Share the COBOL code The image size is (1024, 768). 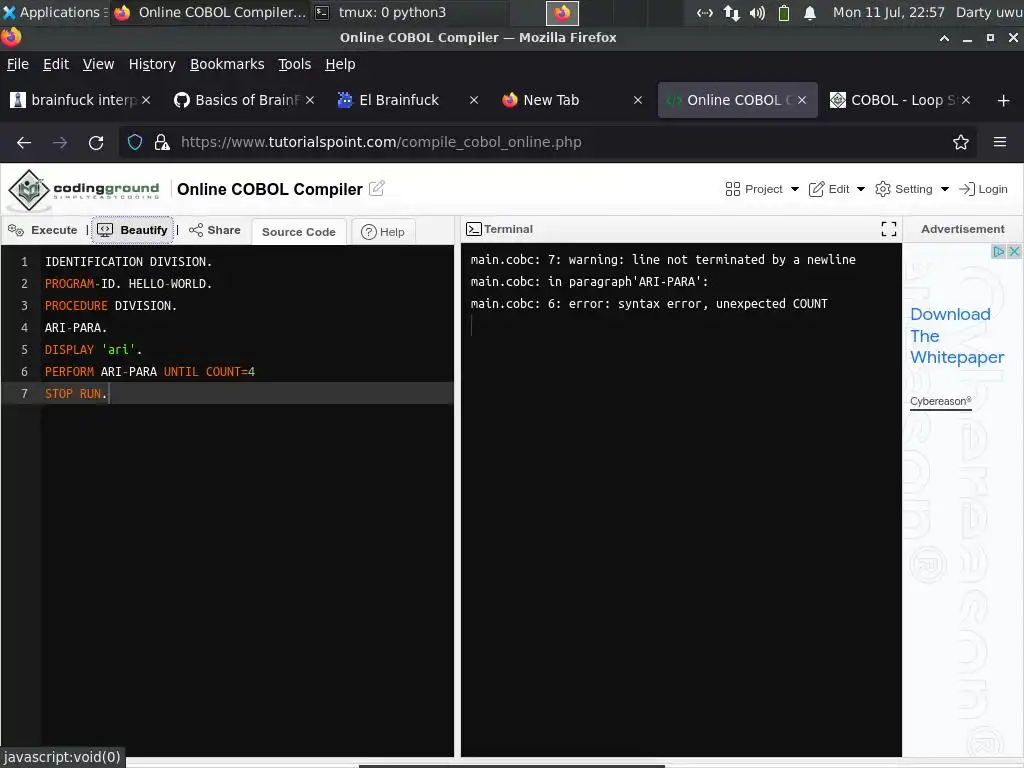coord(215,230)
